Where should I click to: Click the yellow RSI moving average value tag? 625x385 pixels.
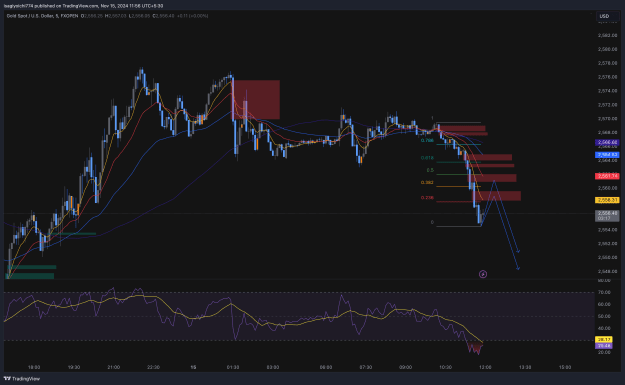604,340
